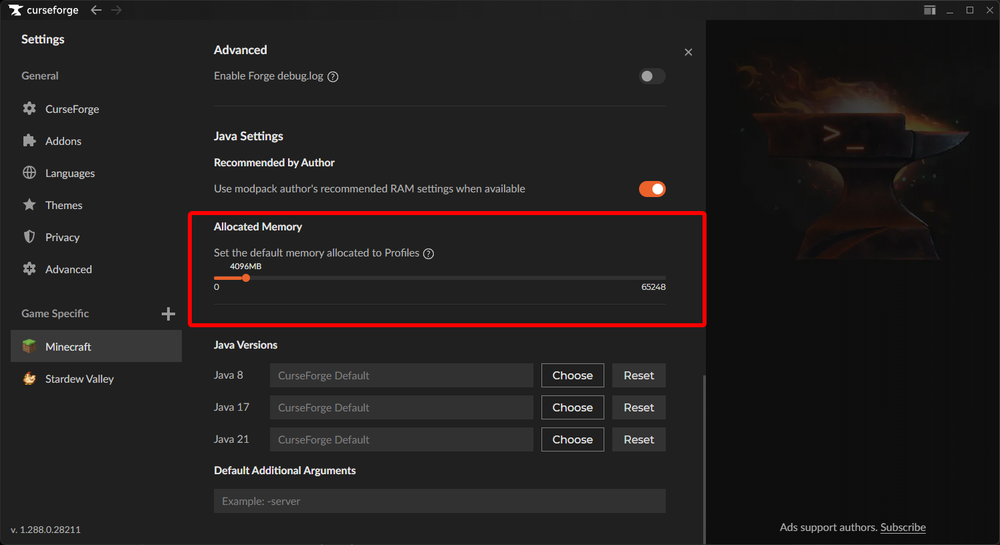Click the Languages globe icon
The height and width of the screenshot is (545, 1000).
point(29,173)
